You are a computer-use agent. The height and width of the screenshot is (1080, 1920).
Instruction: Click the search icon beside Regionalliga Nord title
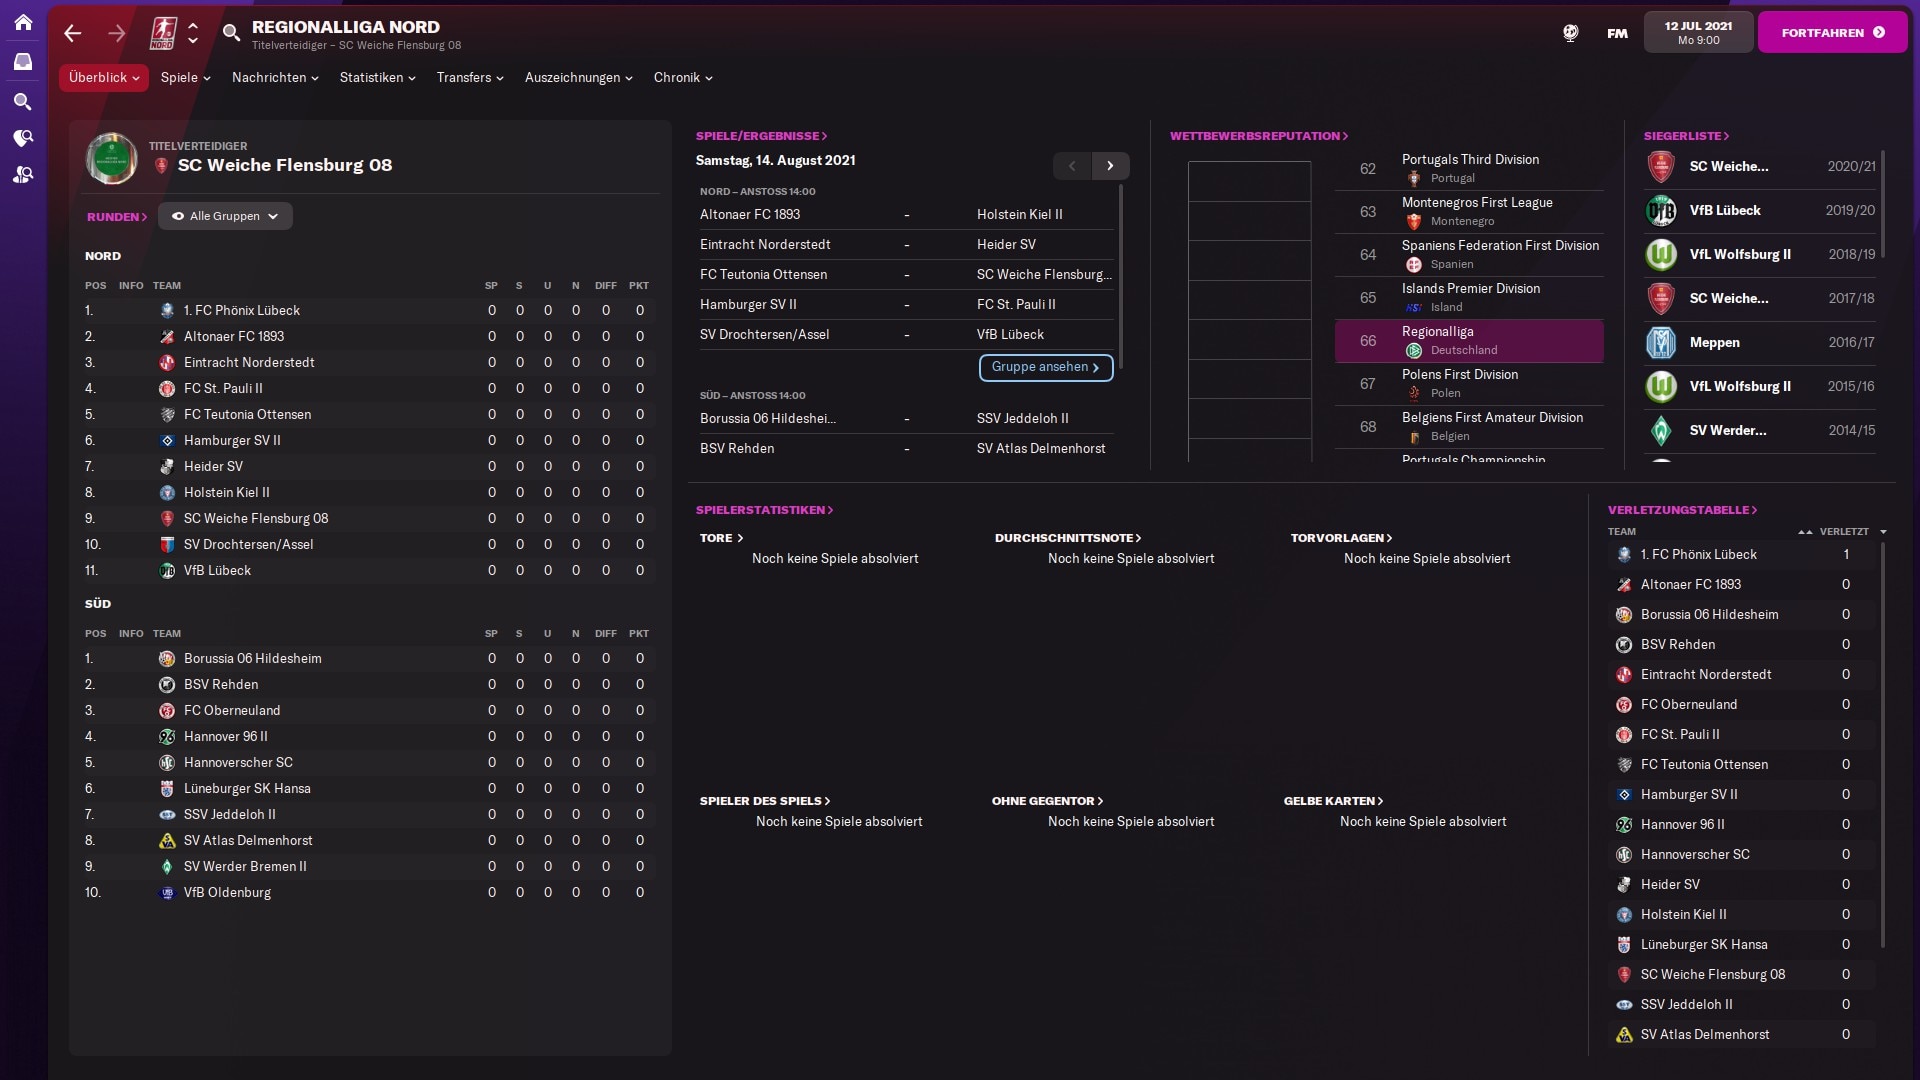click(231, 33)
